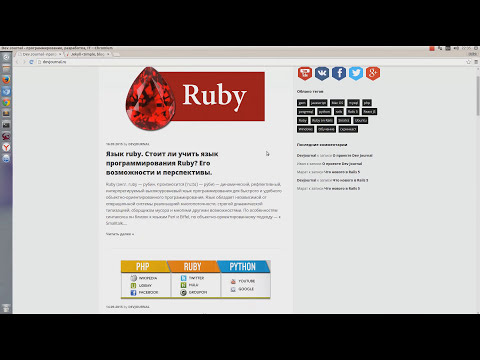Open the Trash icon in the dock
Viewport: 480px width, 360px height.
[x=6, y=308]
